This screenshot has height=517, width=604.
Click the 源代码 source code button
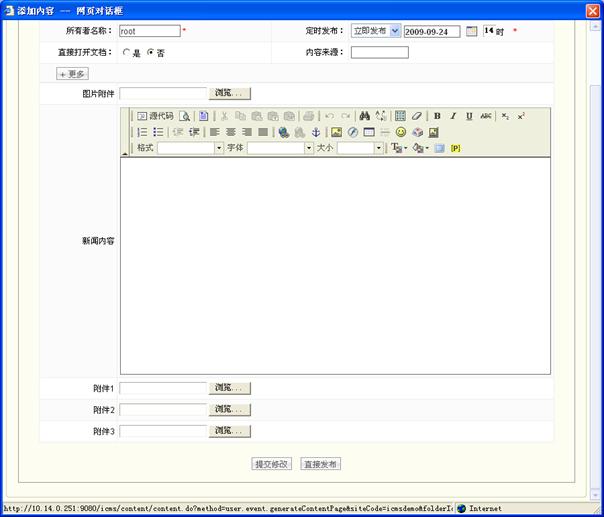[x=155, y=116]
